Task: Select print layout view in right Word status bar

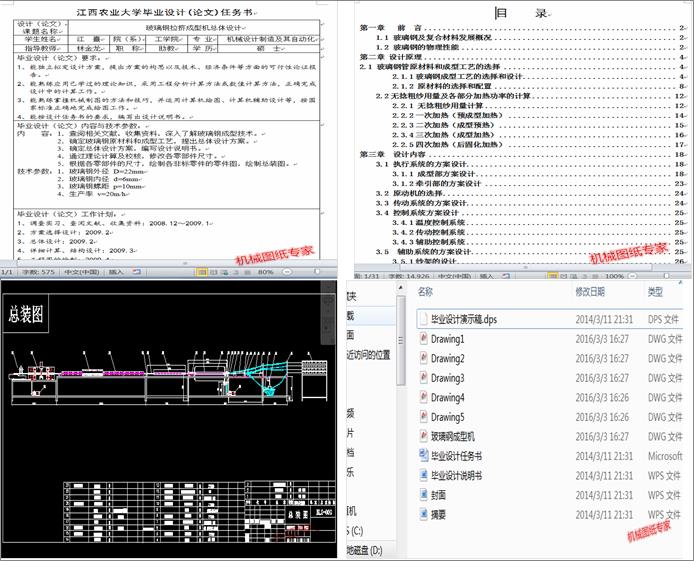Action: [x=552, y=276]
